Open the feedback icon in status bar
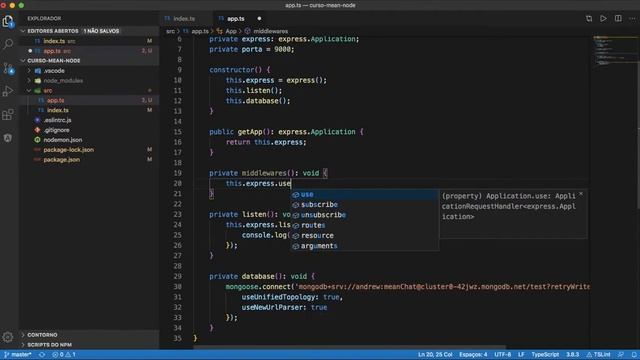The image size is (640, 360). point(621,355)
